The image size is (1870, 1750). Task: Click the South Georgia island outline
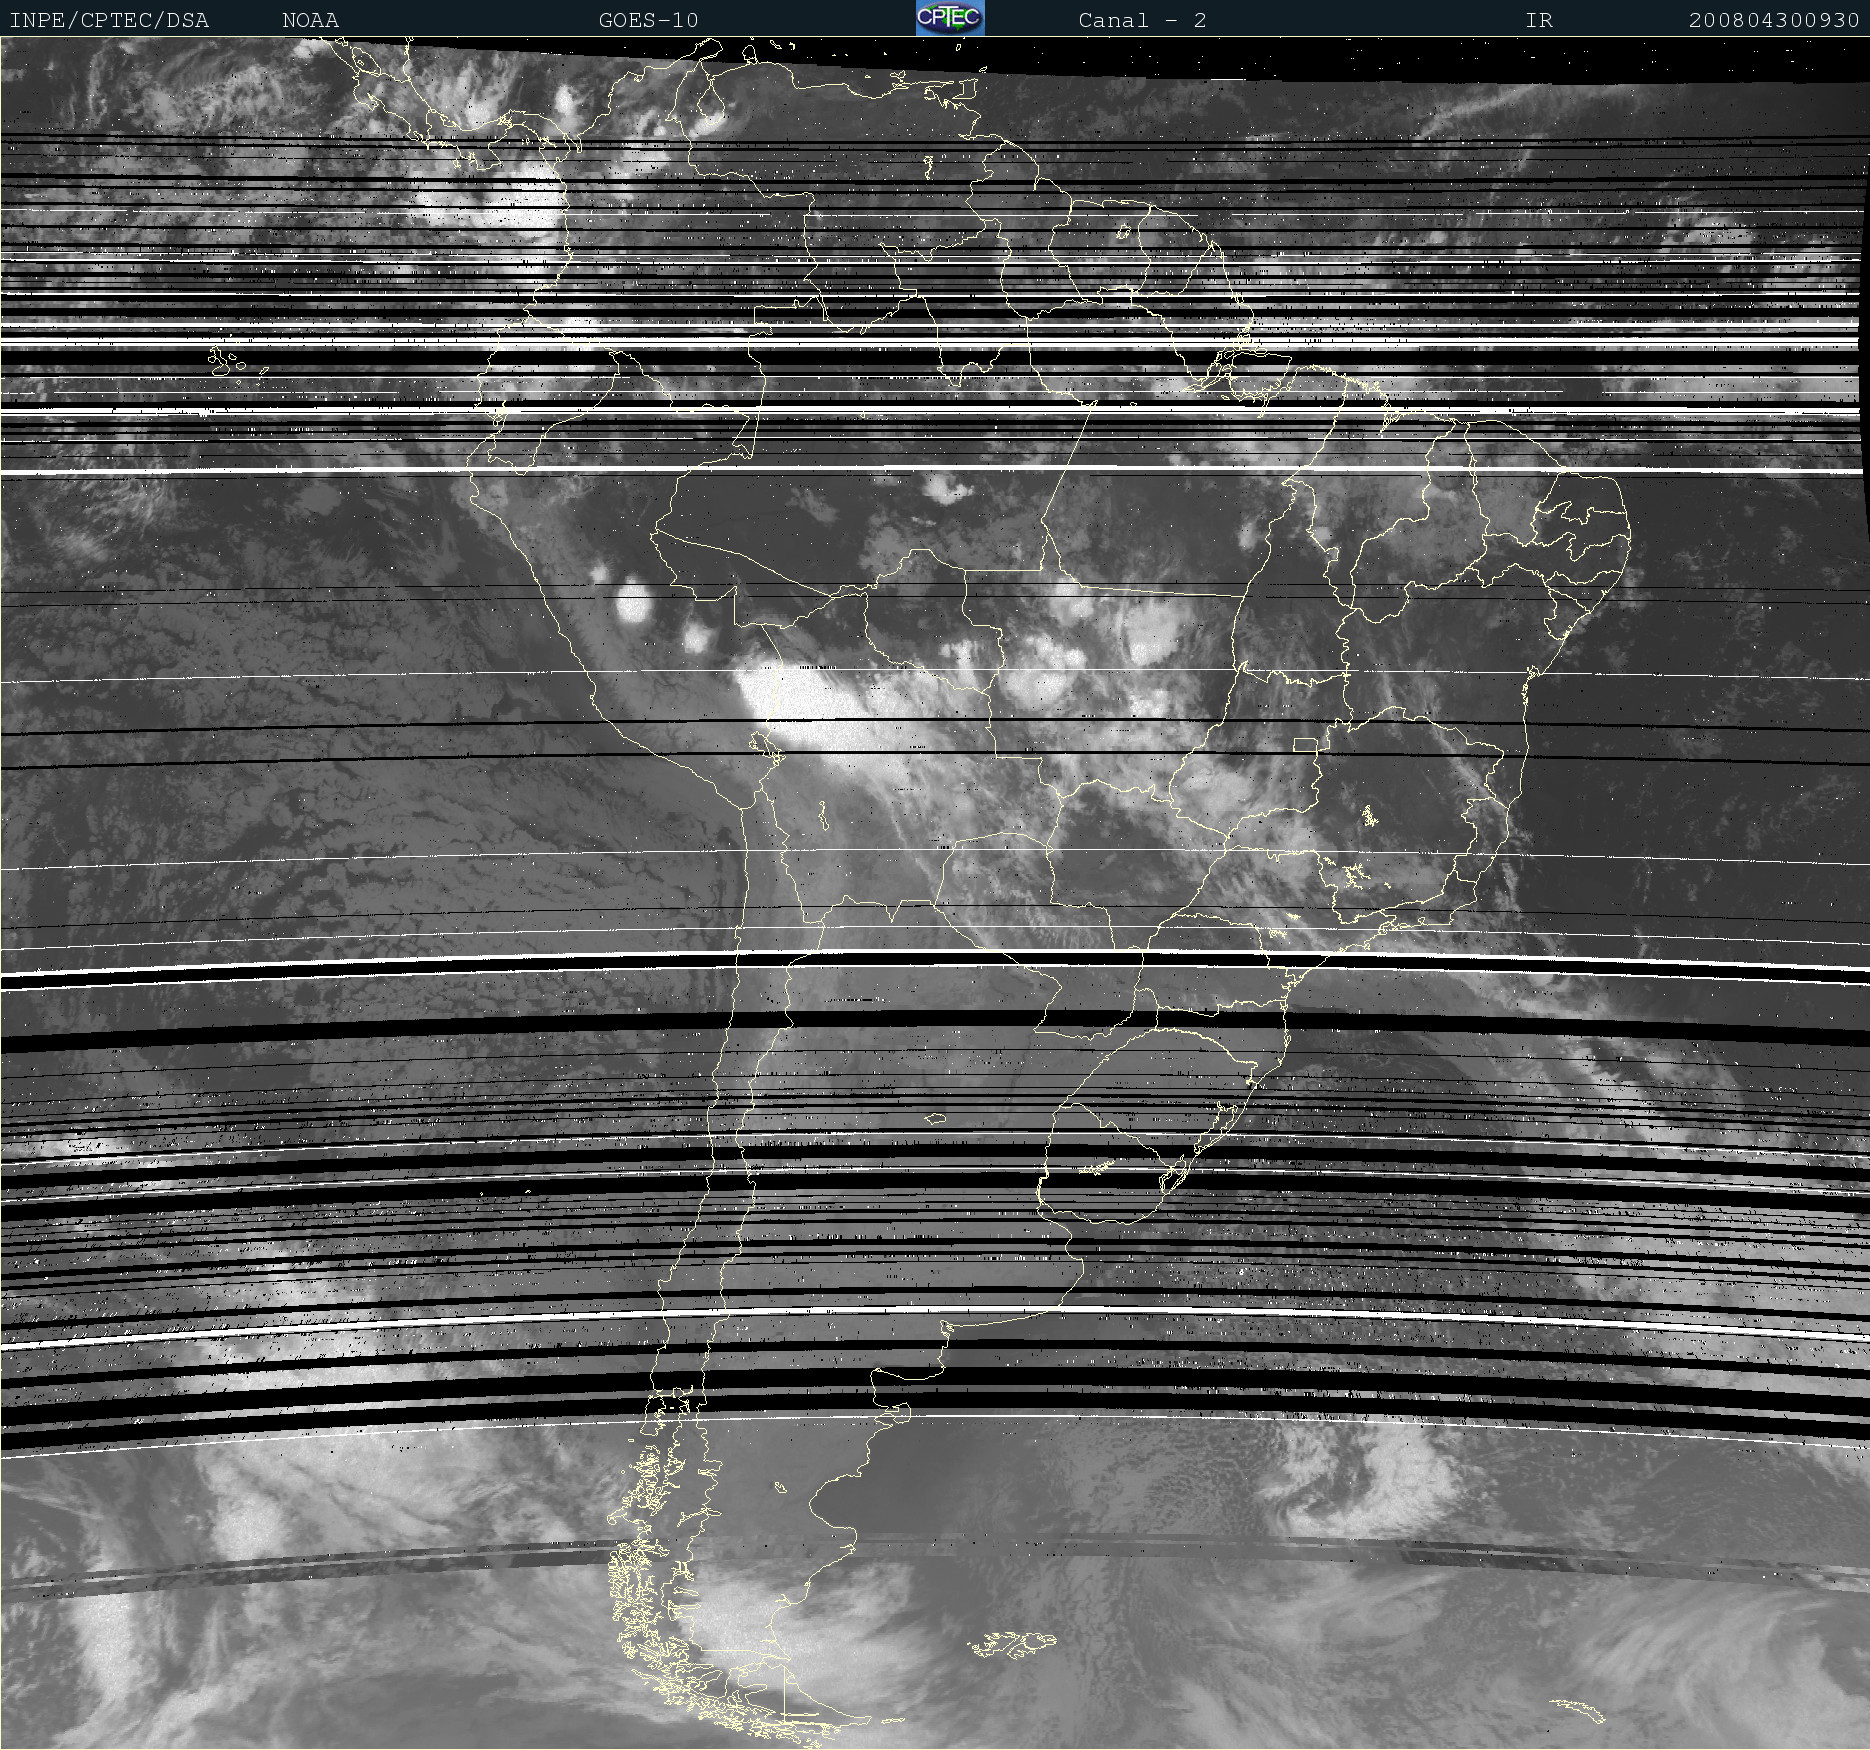1578,1710
